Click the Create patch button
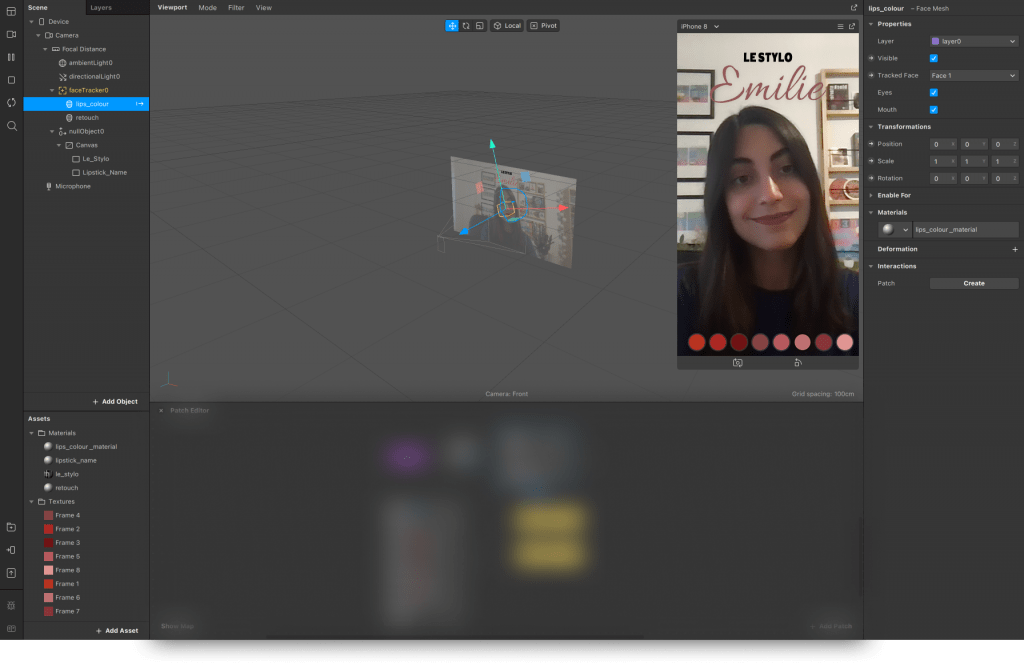This screenshot has width=1024, height=665. [974, 284]
